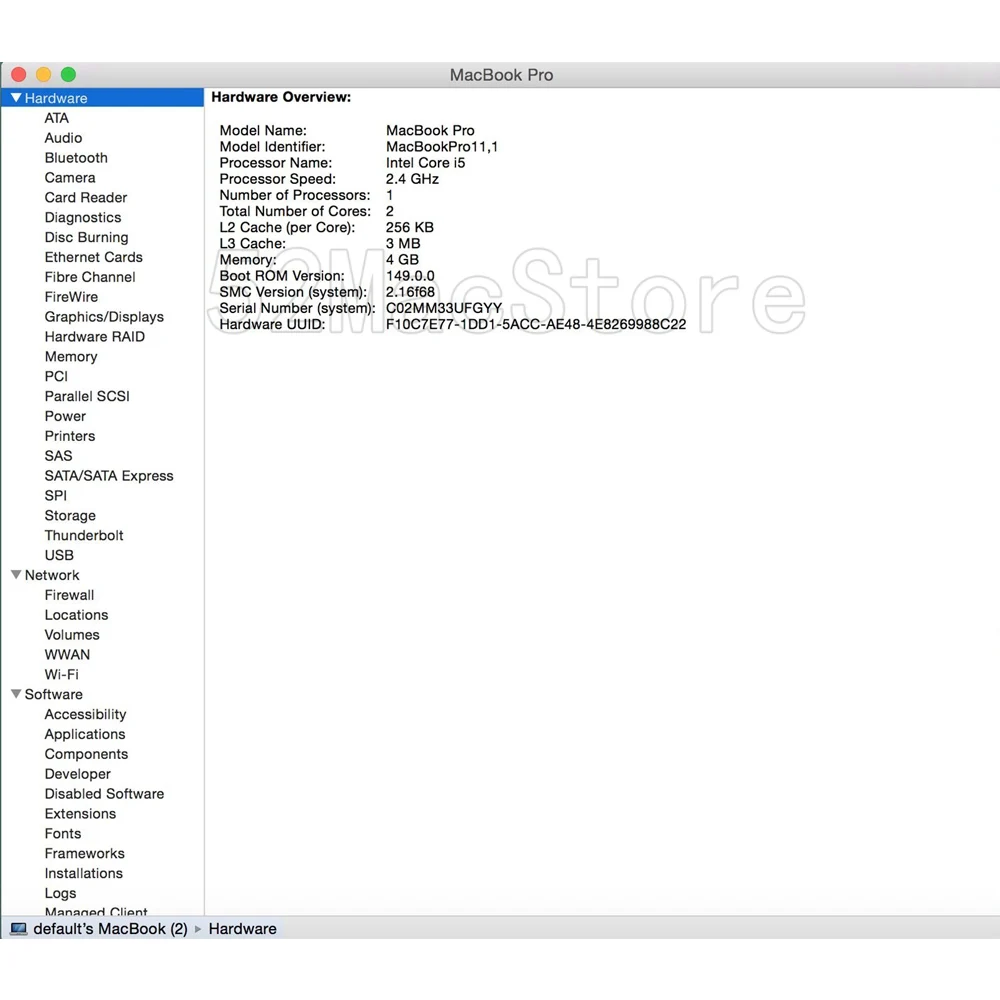Collapse the Software disclosure triangle
The width and height of the screenshot is (1000, 1000).
pyautogui.click(x=17, y=694)
